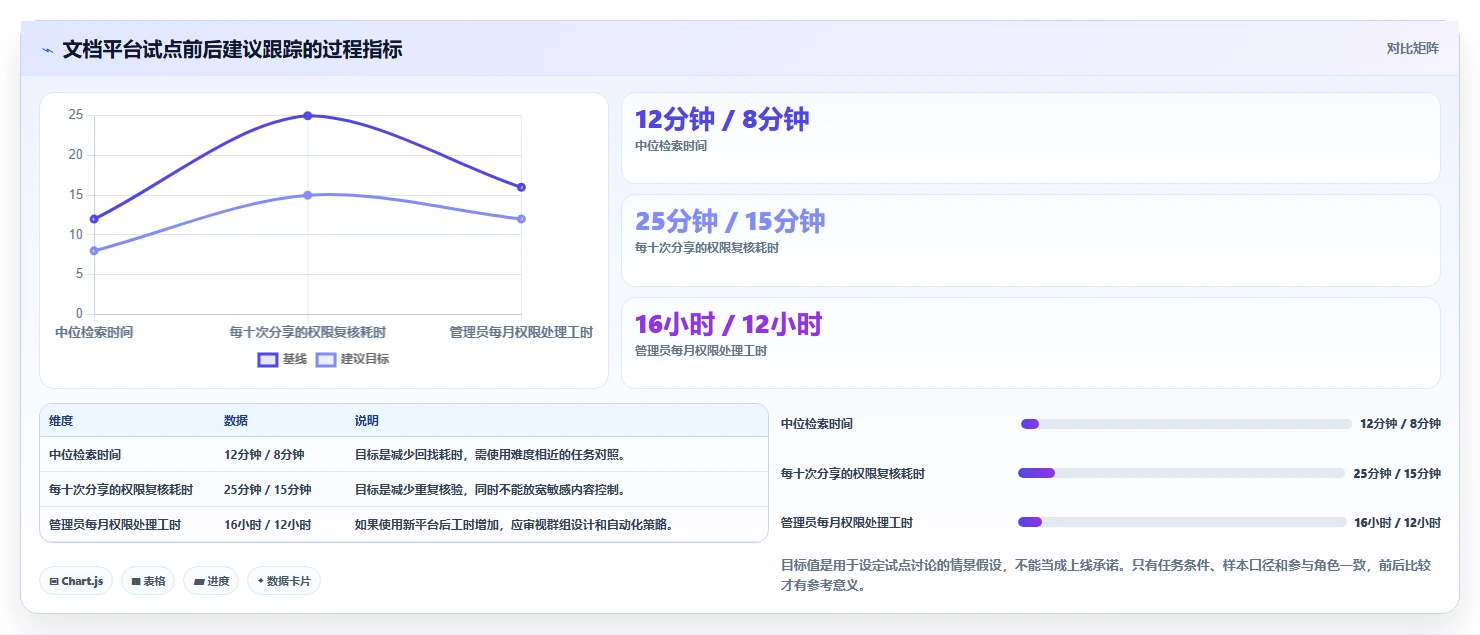Select the 管理员每月权限处理工时 table row label
The height and width of the screenshot is (635, 1480).
pyautogui.click(x=115, y=525)
